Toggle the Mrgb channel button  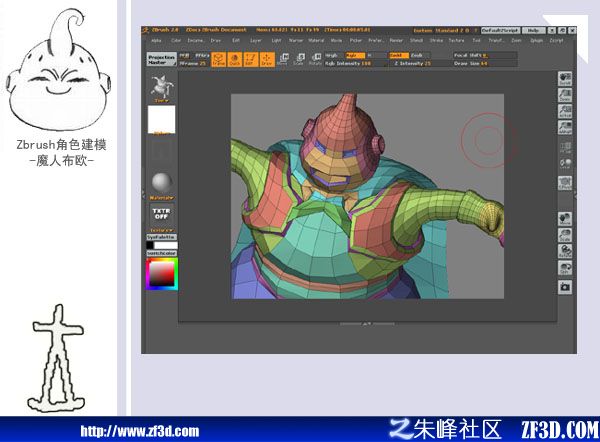334,55
